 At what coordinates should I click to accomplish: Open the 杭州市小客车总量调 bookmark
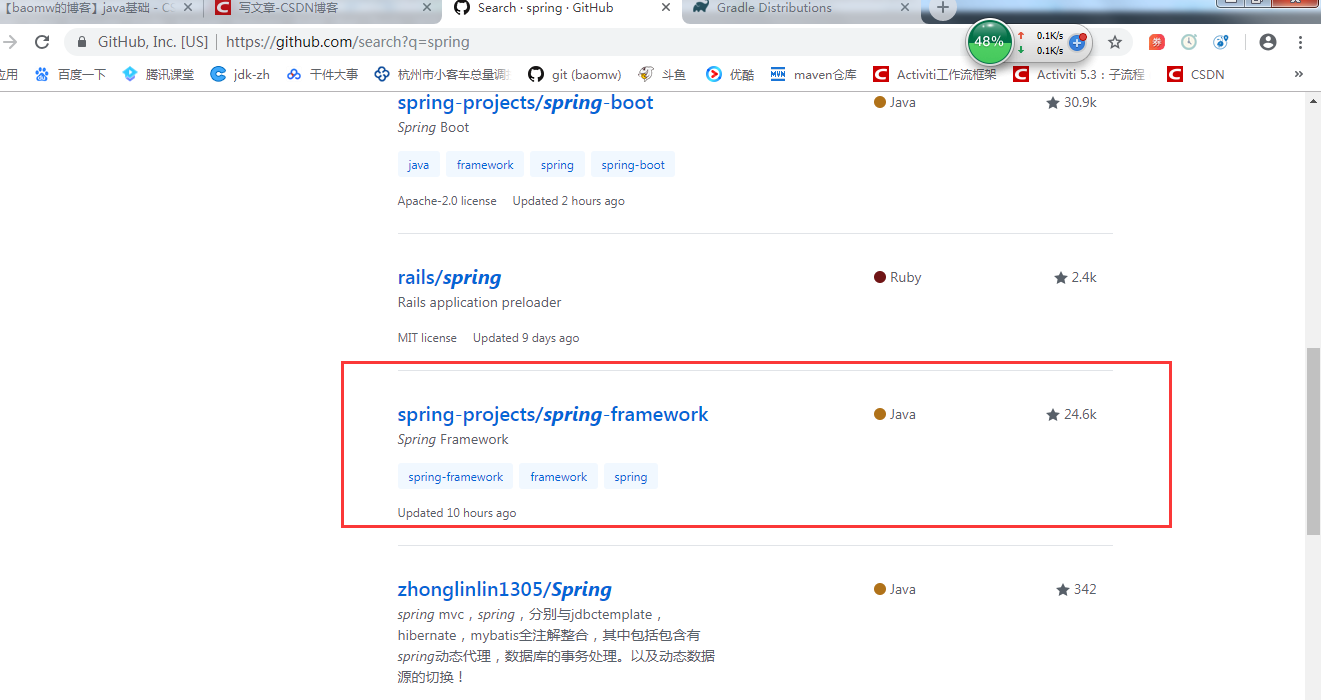coord(442,74)
